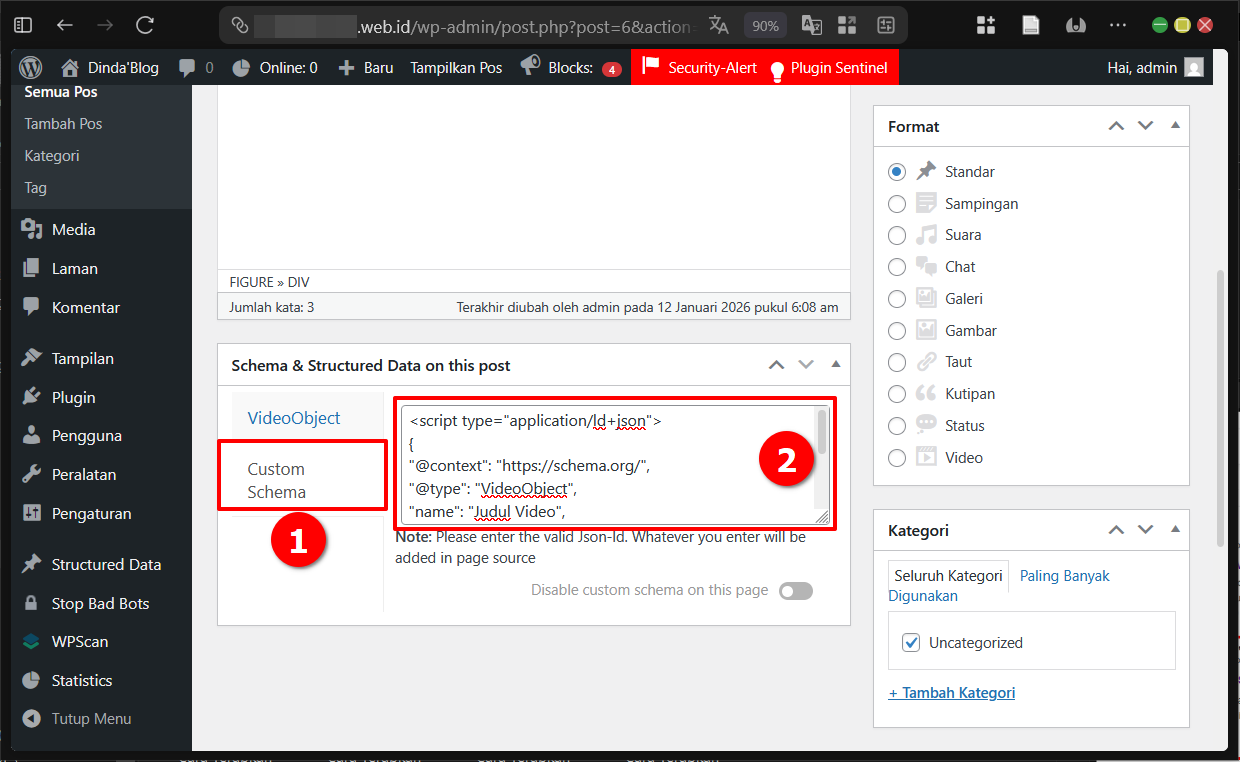Switch to the Custom Schema tab

276,478
